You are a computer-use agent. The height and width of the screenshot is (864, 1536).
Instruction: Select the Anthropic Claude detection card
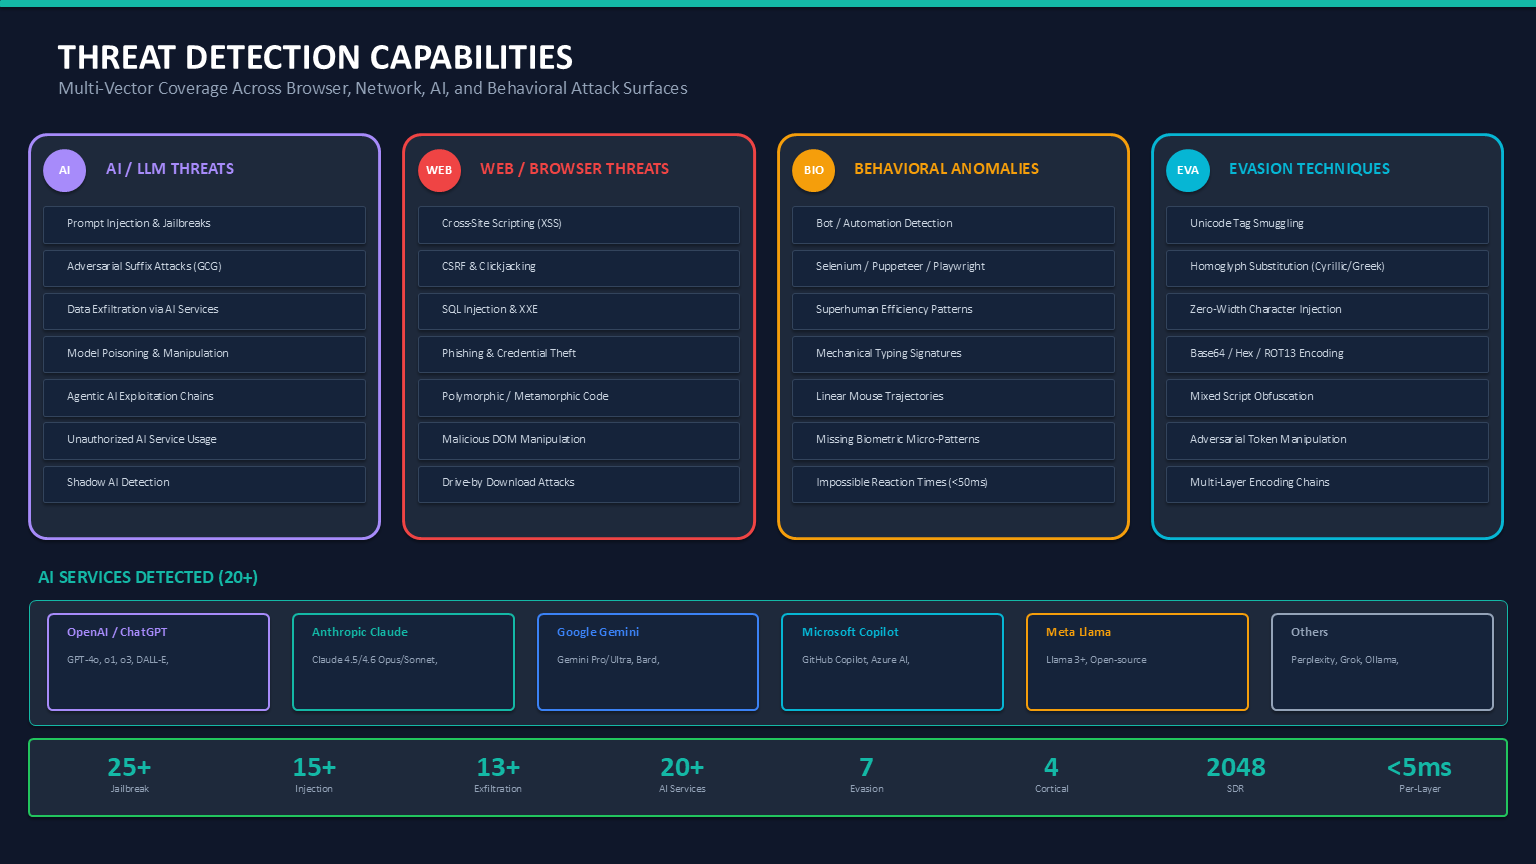click(403, 662)
